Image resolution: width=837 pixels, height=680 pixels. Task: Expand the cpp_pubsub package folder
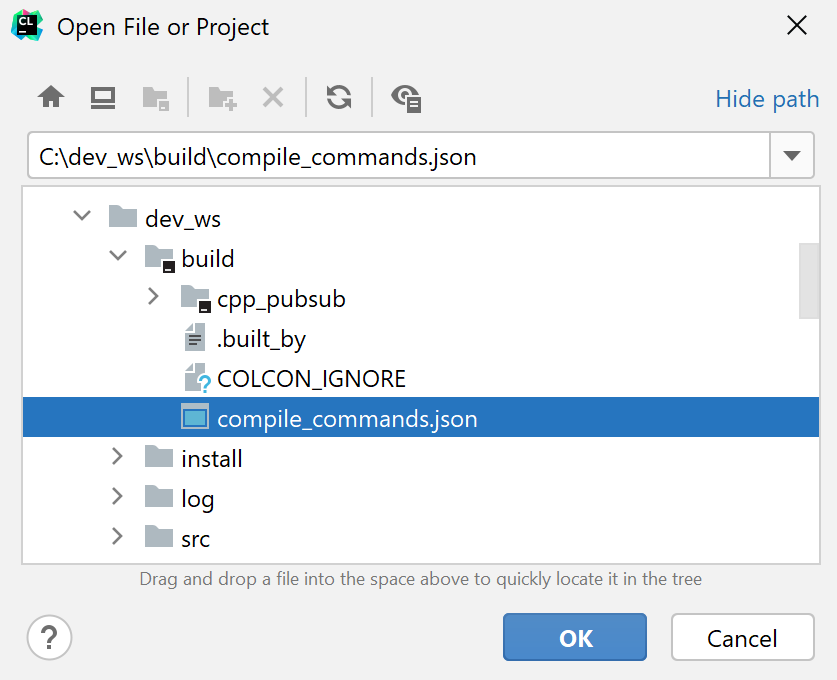click(153, 297)
